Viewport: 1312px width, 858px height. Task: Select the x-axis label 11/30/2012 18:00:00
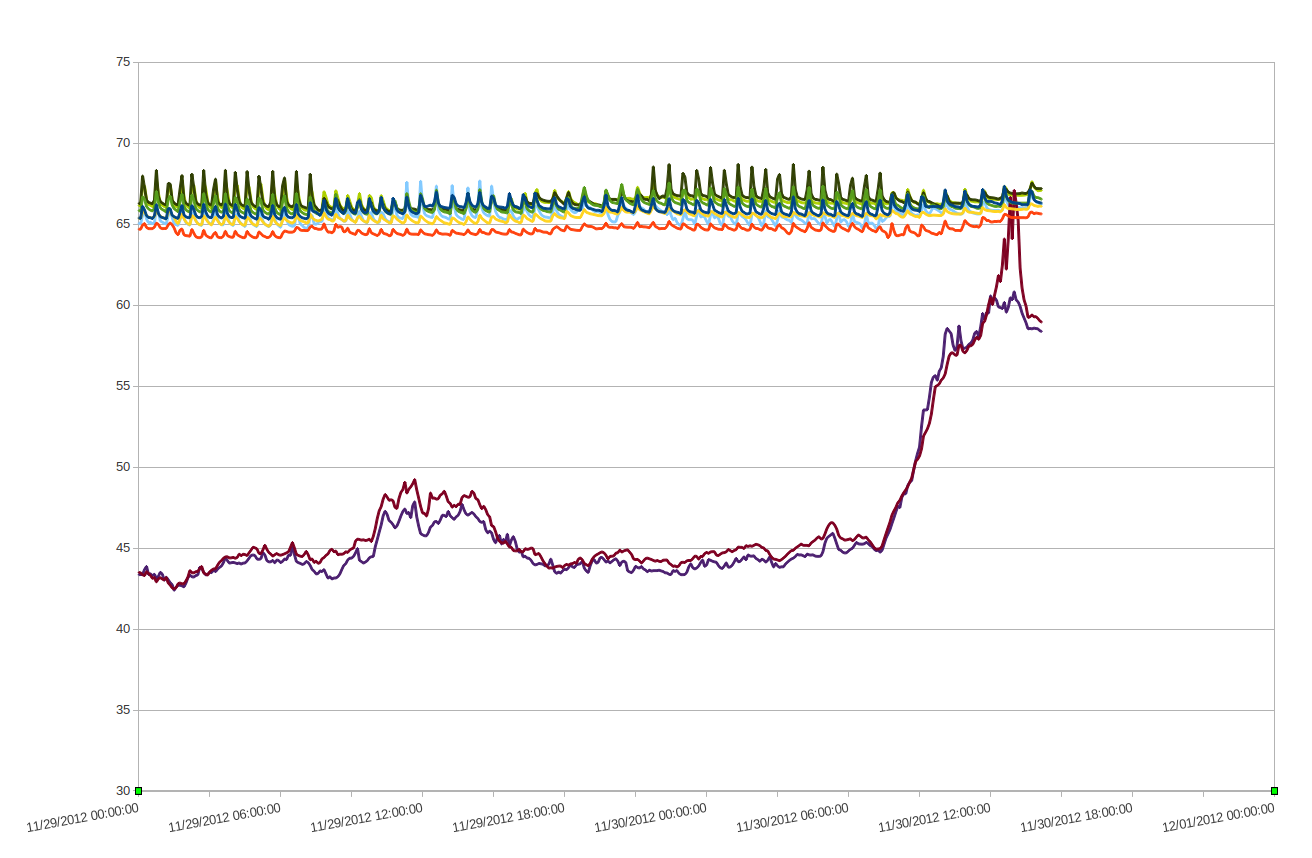click(x=1076, y=818)
